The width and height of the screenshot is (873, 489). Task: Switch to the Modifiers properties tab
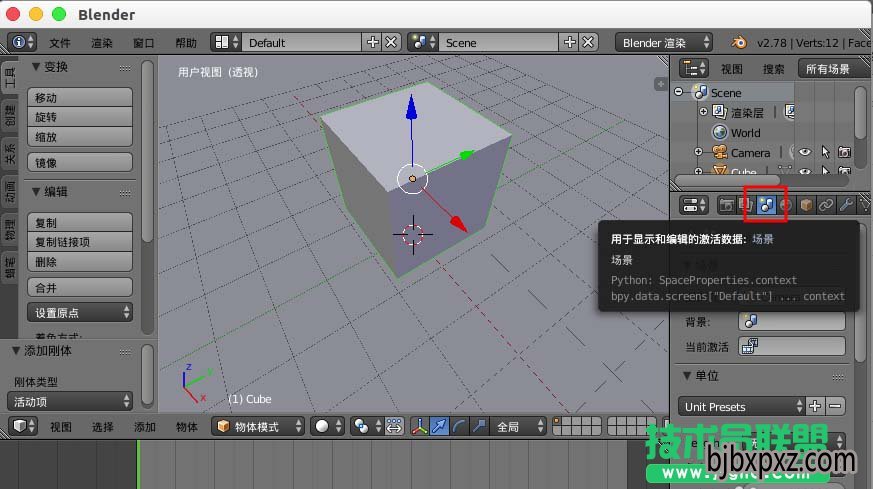pos(846,205)
